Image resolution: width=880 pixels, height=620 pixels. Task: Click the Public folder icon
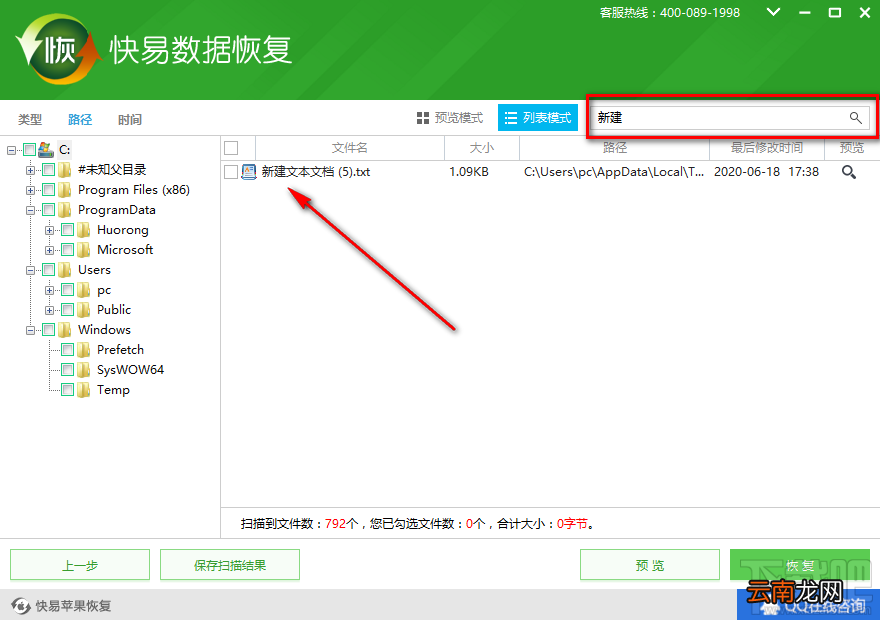click(x=84, y=310)
